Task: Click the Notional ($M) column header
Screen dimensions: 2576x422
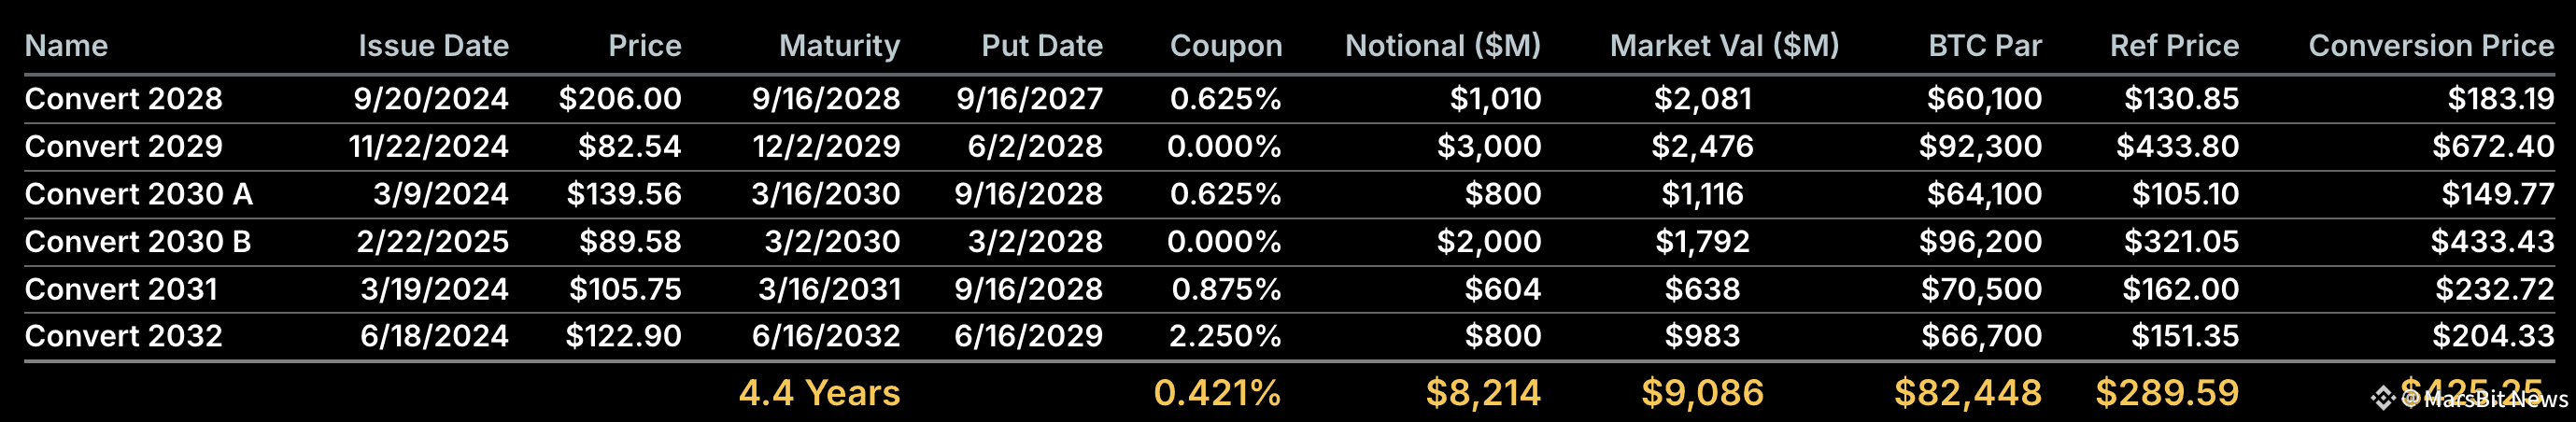Action: 1442,46
